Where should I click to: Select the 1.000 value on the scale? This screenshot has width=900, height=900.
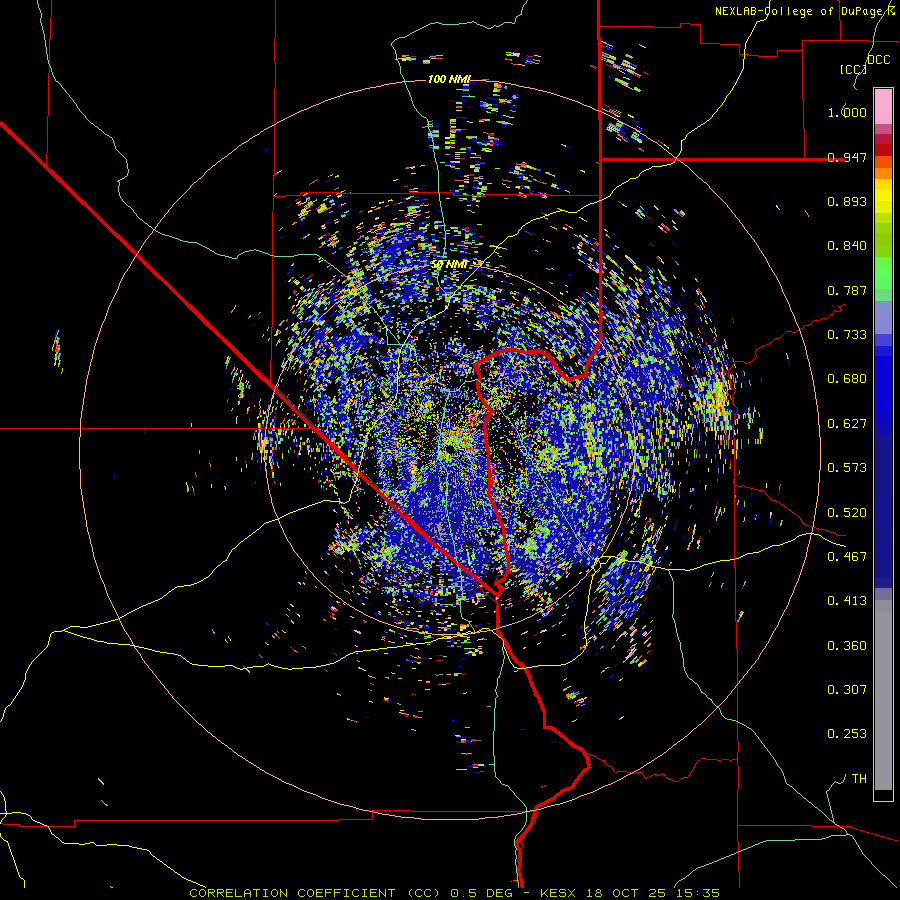tap(847, 112)
